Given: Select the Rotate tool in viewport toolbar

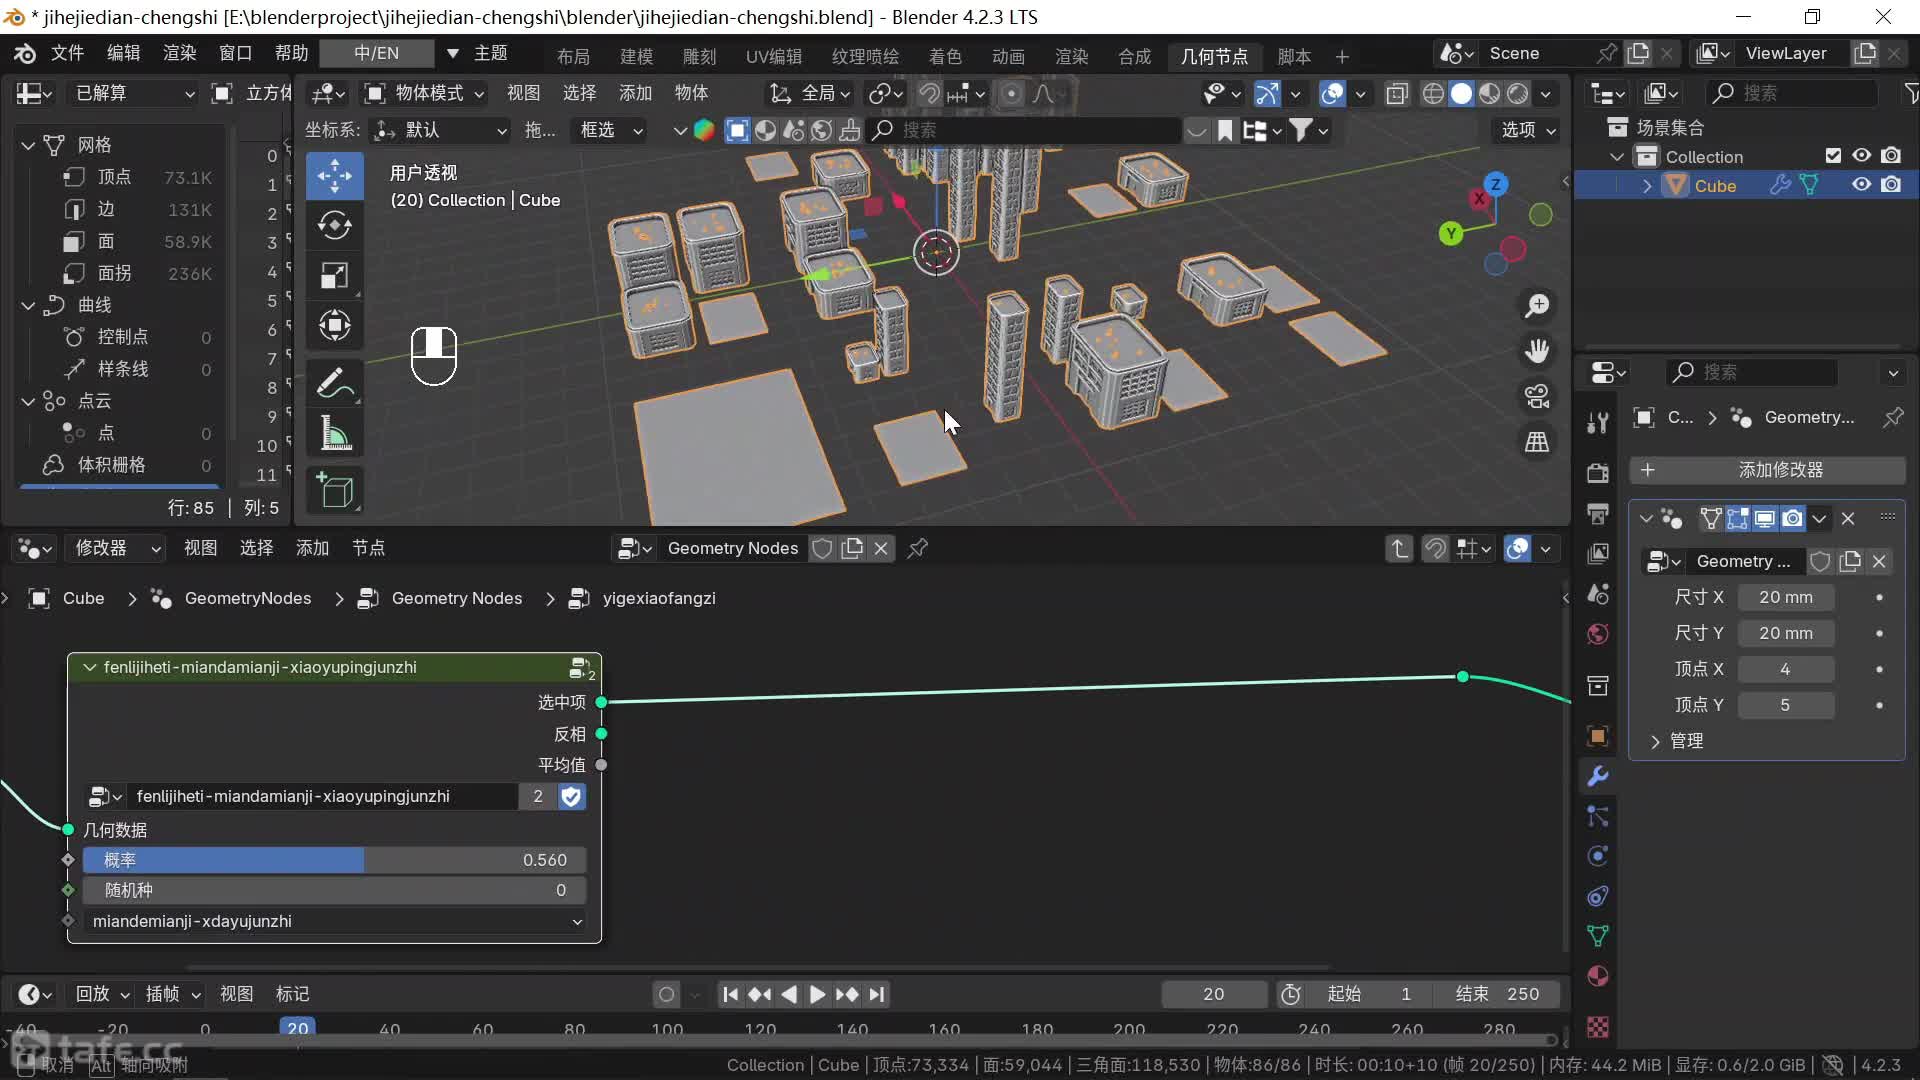Looking at the screenshot, I should pyautogui.click(x=334, y=226).
